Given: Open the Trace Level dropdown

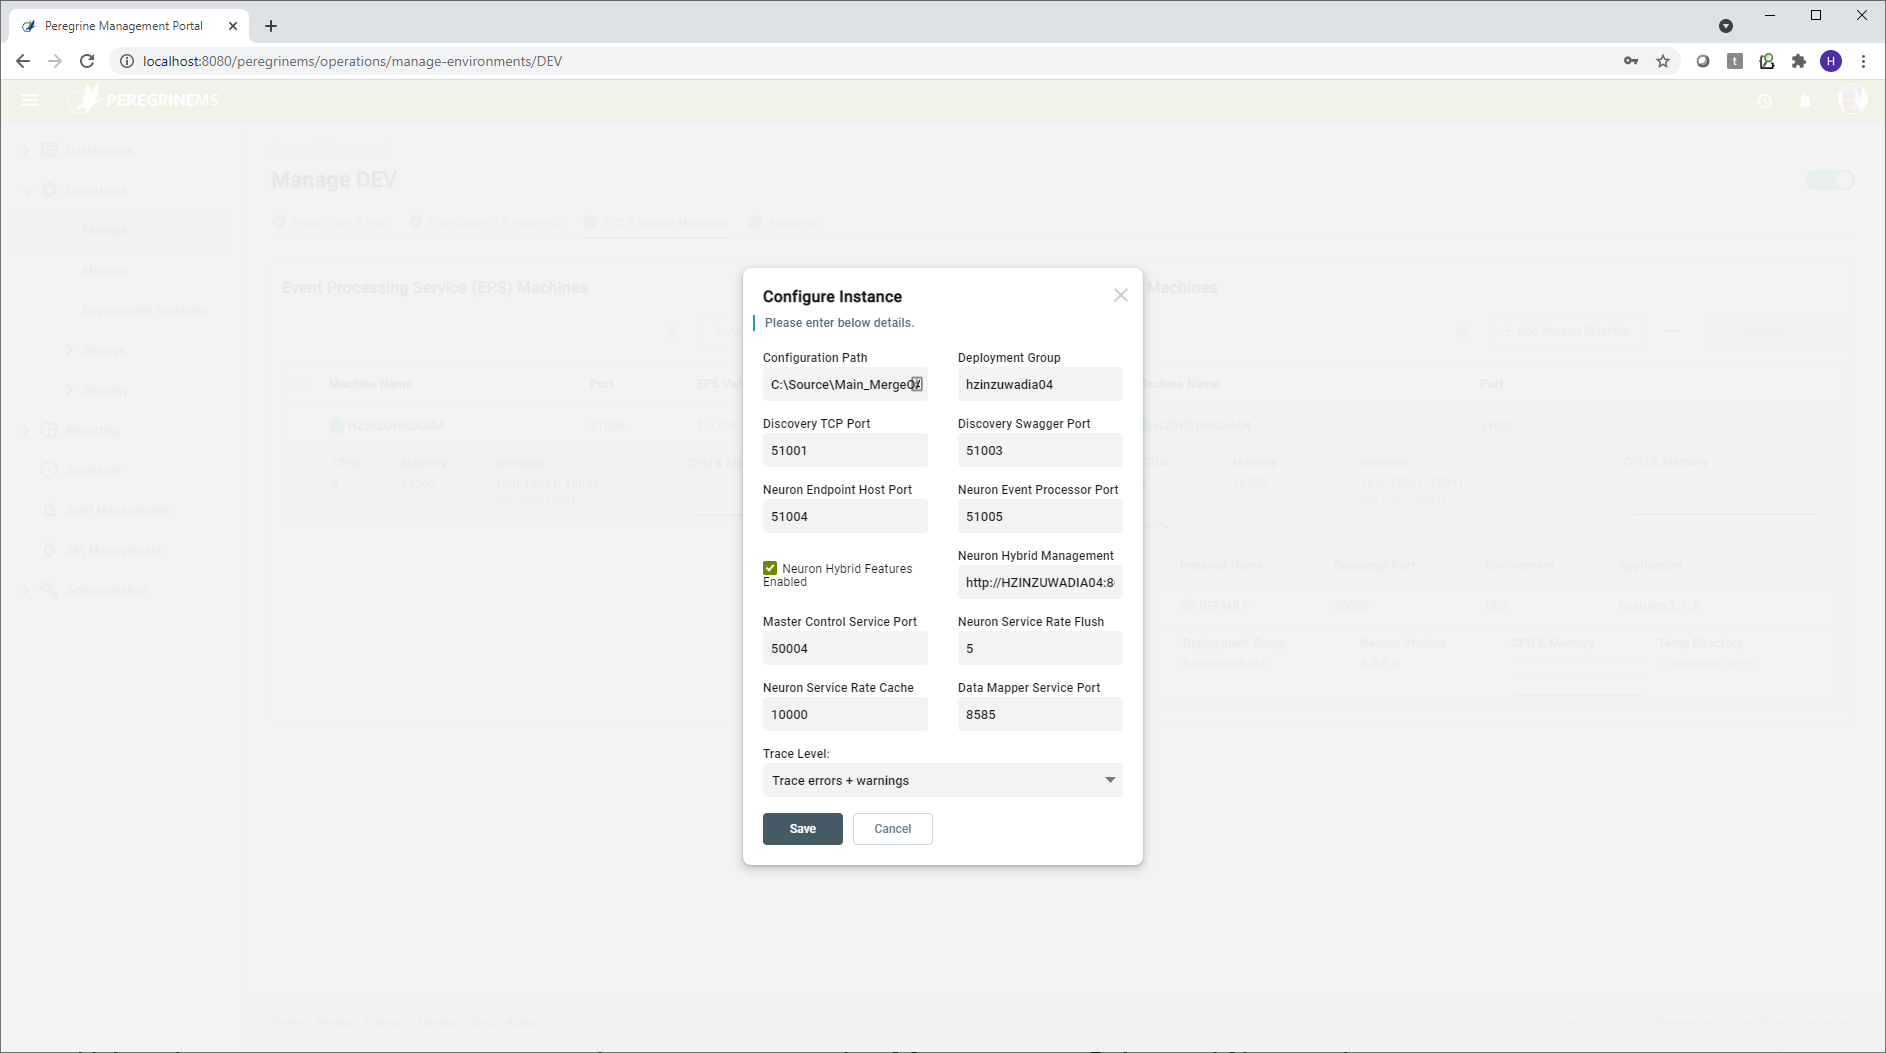Looking at the screenshot, I should (942, 780).
